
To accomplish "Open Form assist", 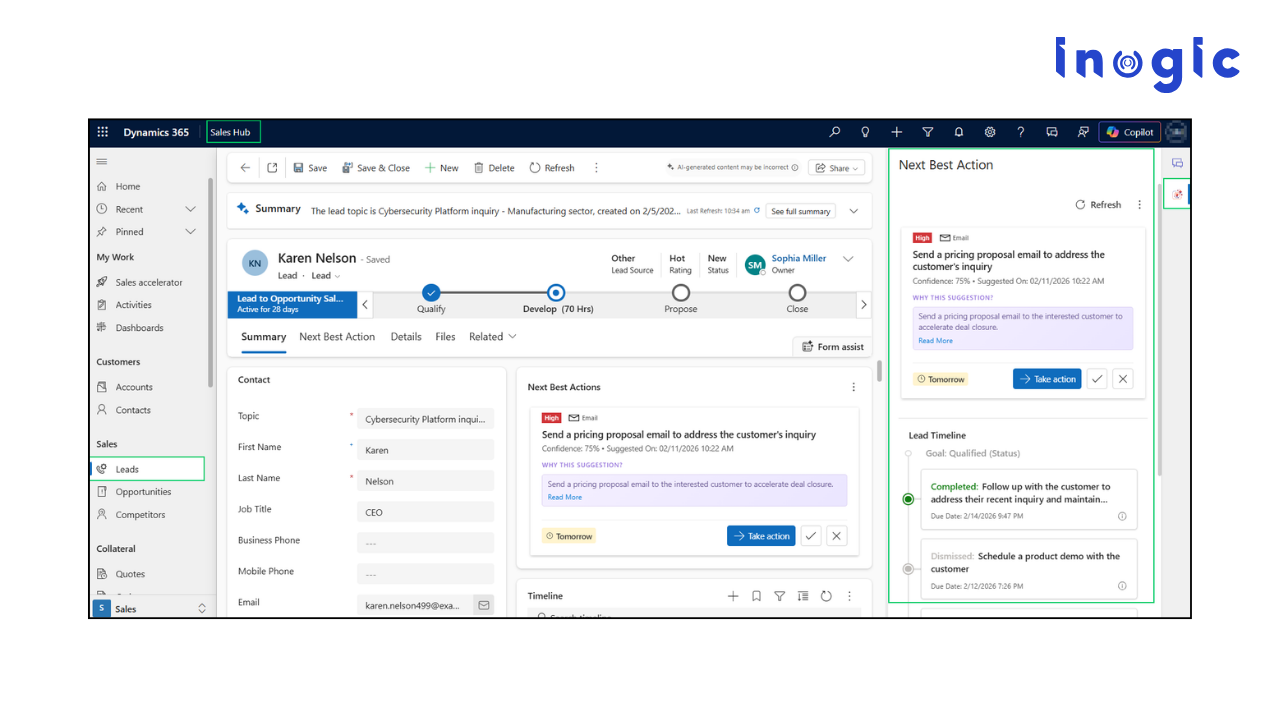I will point(832,346).
